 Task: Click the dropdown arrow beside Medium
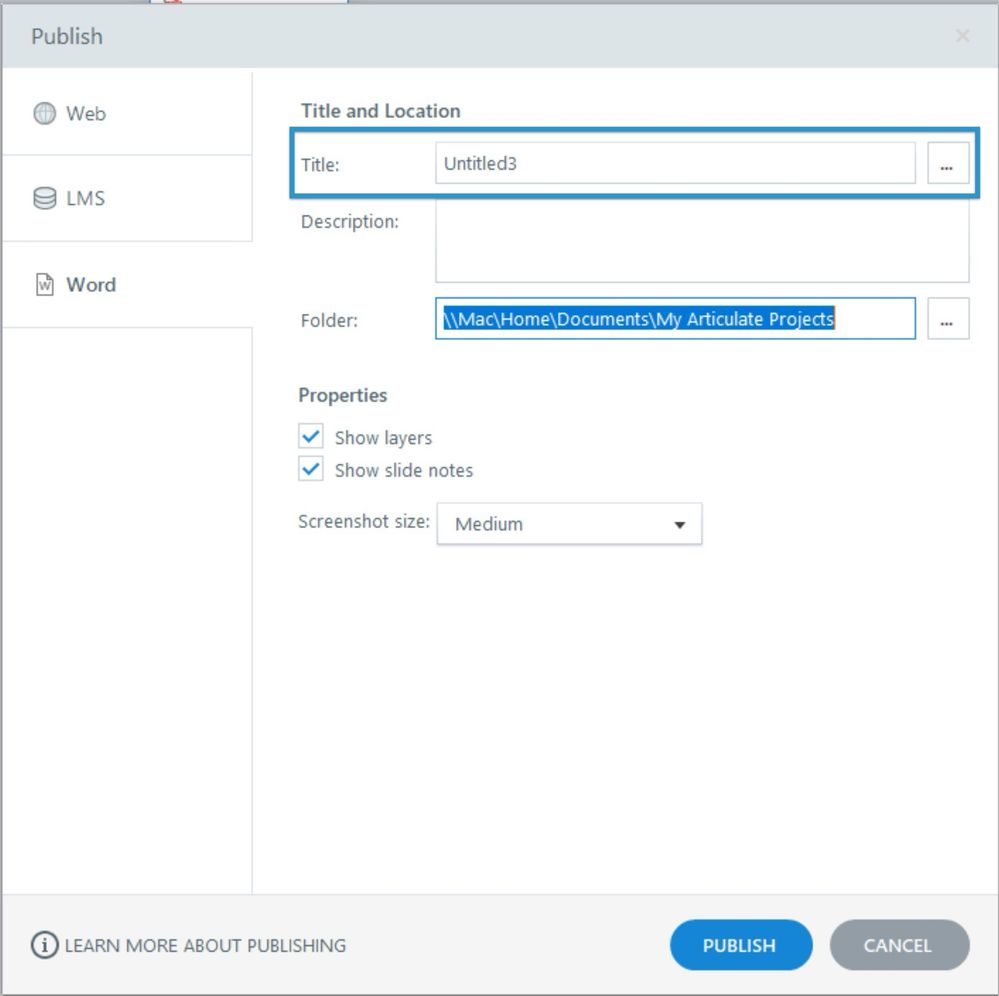(680, 525)
